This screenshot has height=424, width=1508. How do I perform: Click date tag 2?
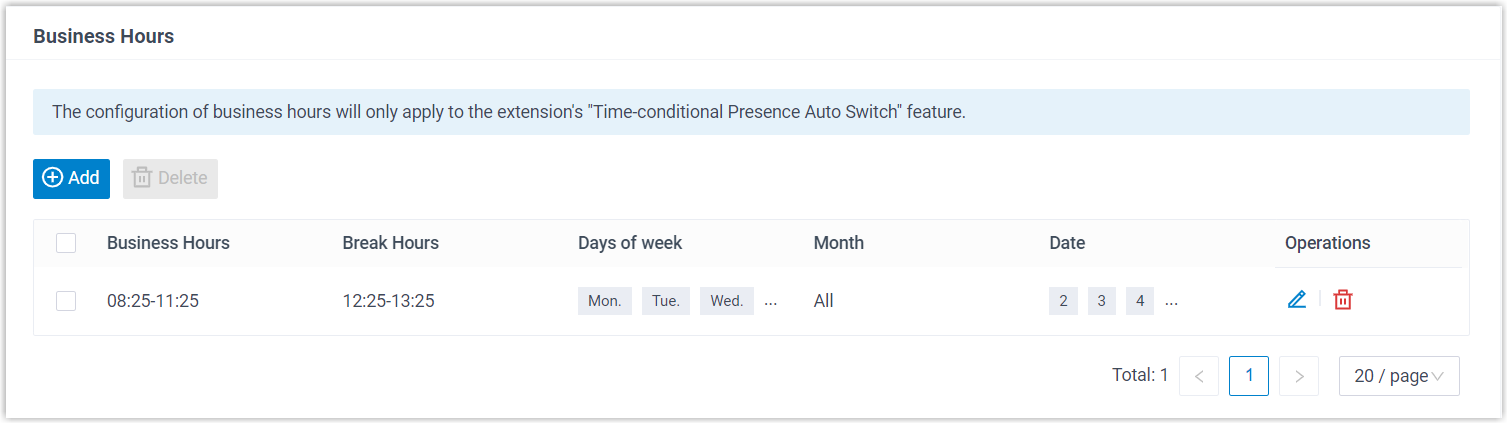click(1063, 301)
